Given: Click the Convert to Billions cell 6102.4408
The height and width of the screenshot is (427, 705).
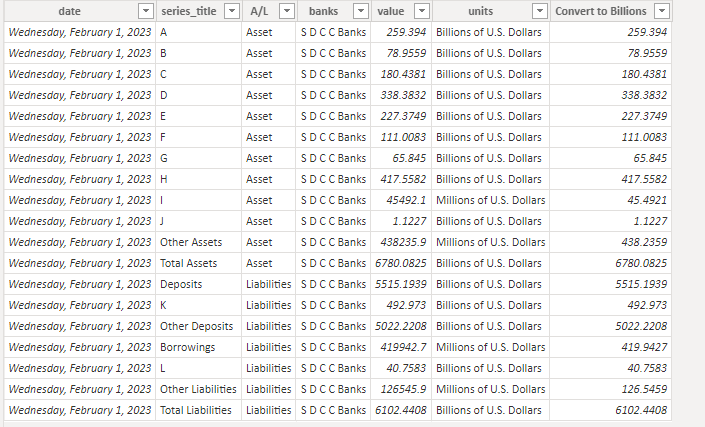Looking at the screenshot, I should (x=611, y=410).
